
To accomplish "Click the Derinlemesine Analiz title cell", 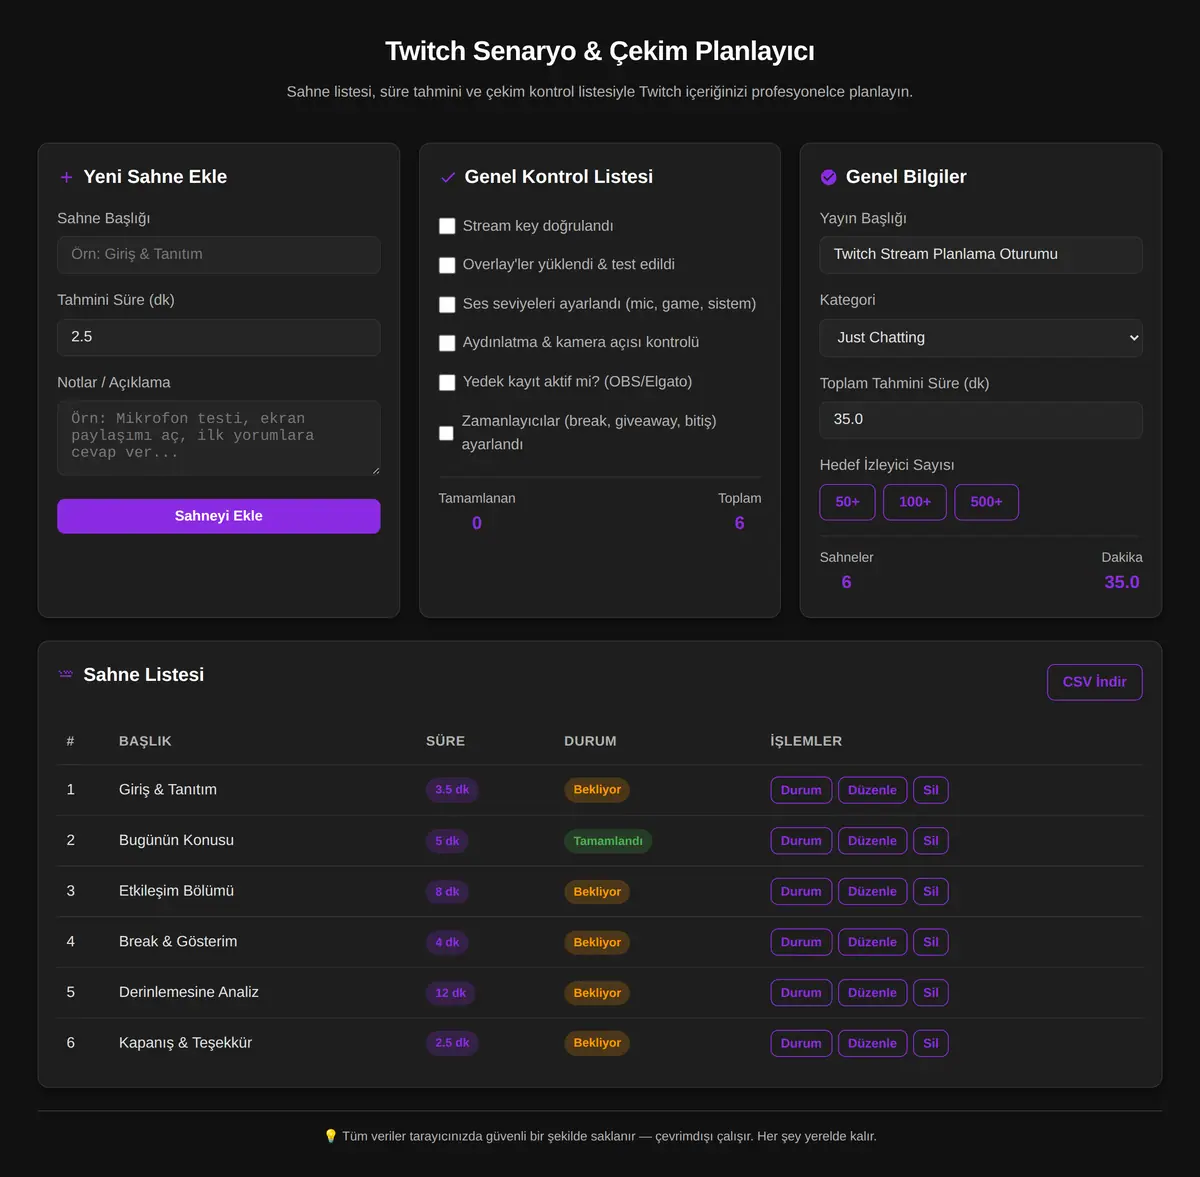I will [189, 992].
